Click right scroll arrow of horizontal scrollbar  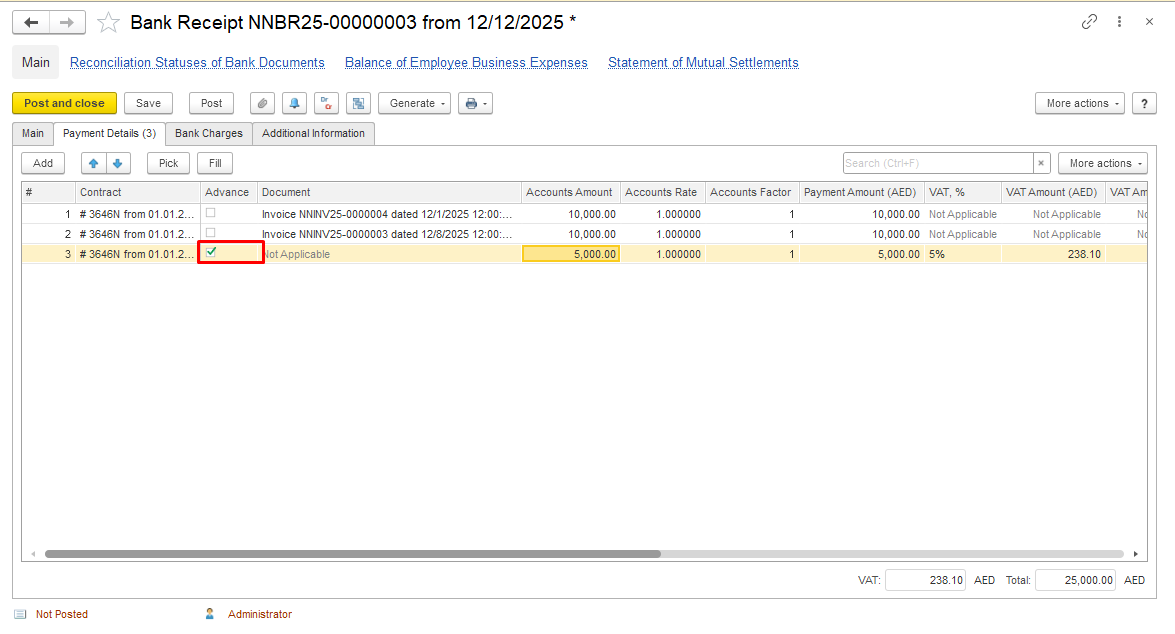coord(1136,555)
